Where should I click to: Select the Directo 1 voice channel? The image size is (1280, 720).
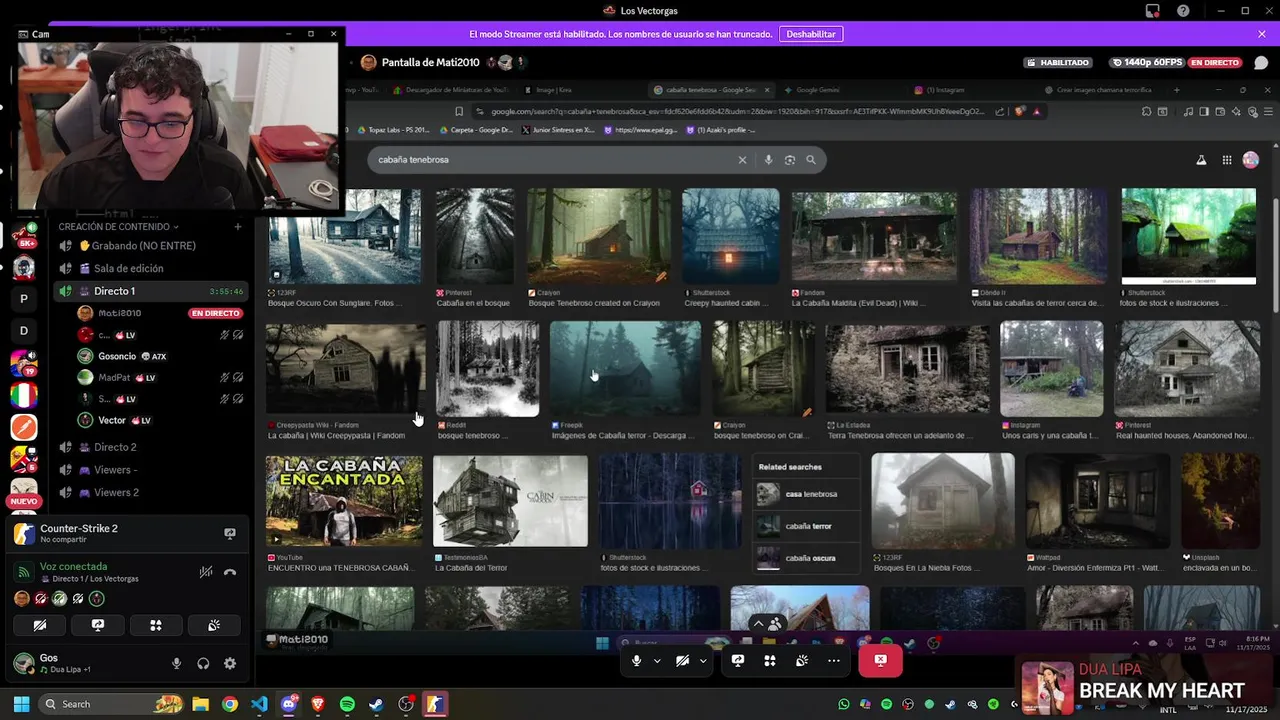[x=150, y=291]
